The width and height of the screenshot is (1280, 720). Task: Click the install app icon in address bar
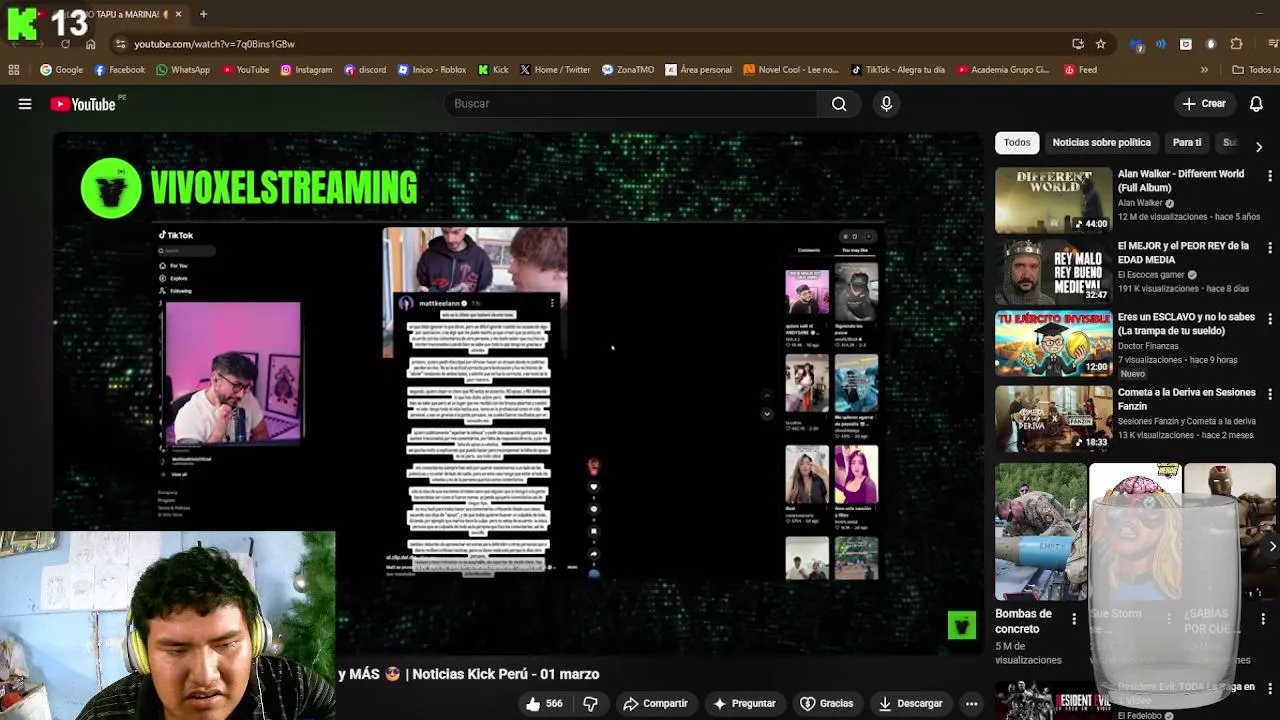(1077, 44)
